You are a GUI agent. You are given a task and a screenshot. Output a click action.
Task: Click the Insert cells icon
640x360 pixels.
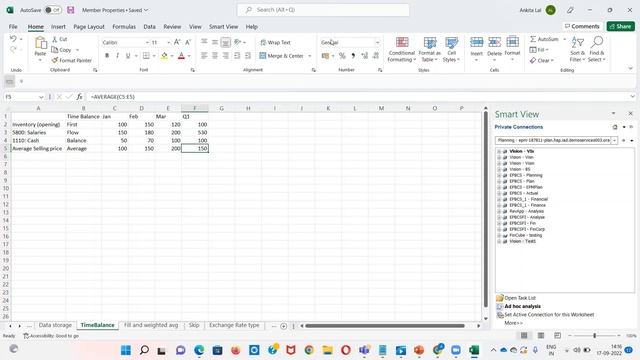coord(476,42)
